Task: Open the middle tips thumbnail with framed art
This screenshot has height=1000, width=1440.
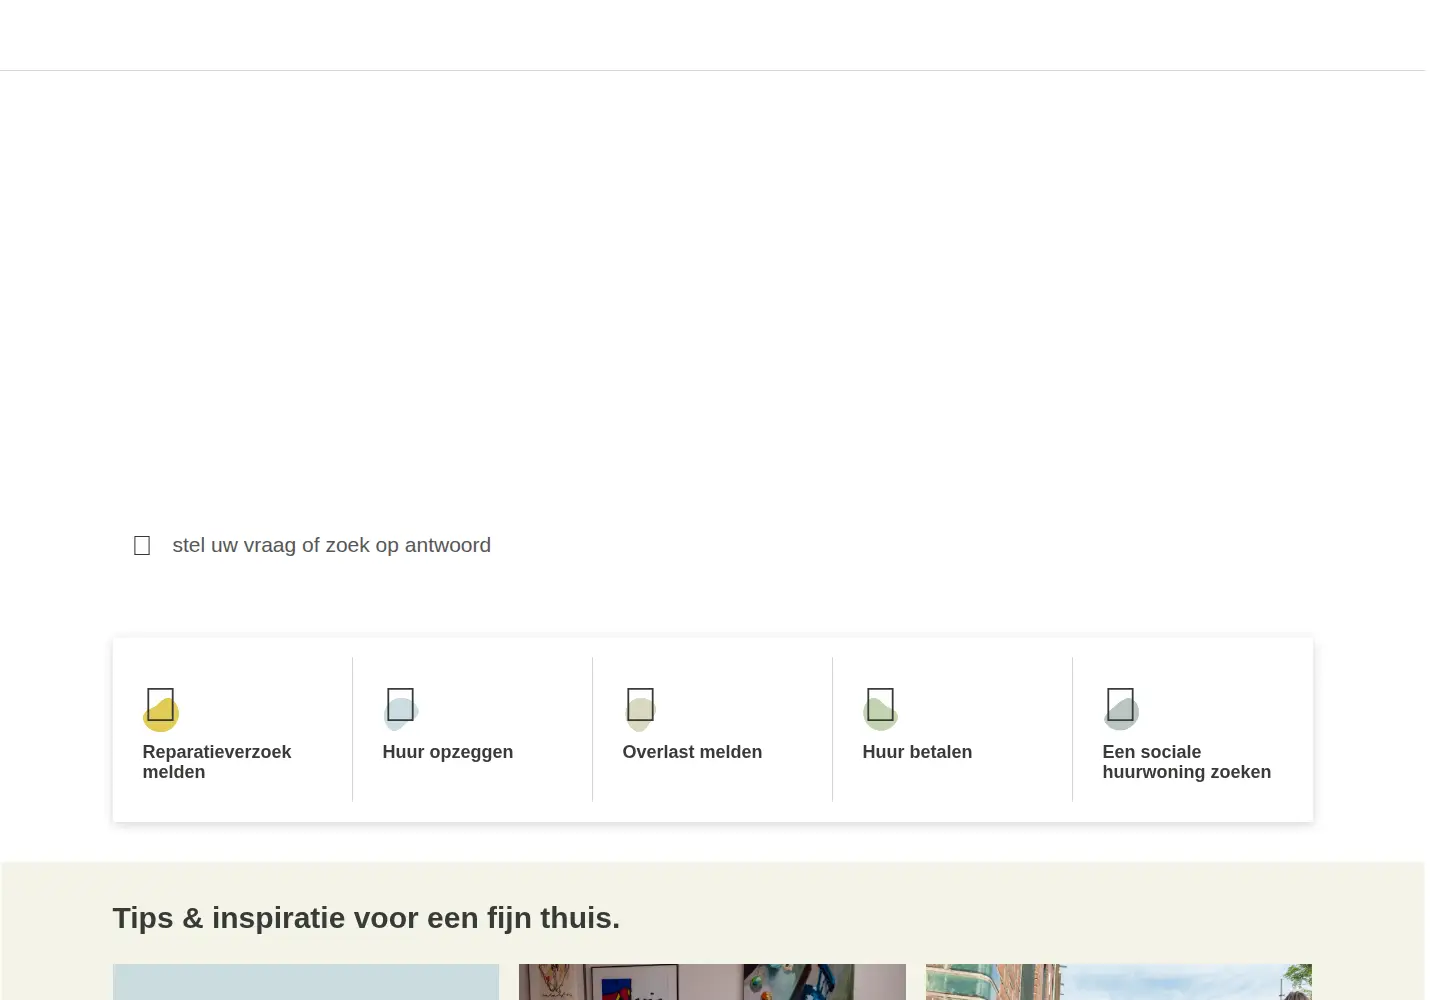Action: click(712, 982)
